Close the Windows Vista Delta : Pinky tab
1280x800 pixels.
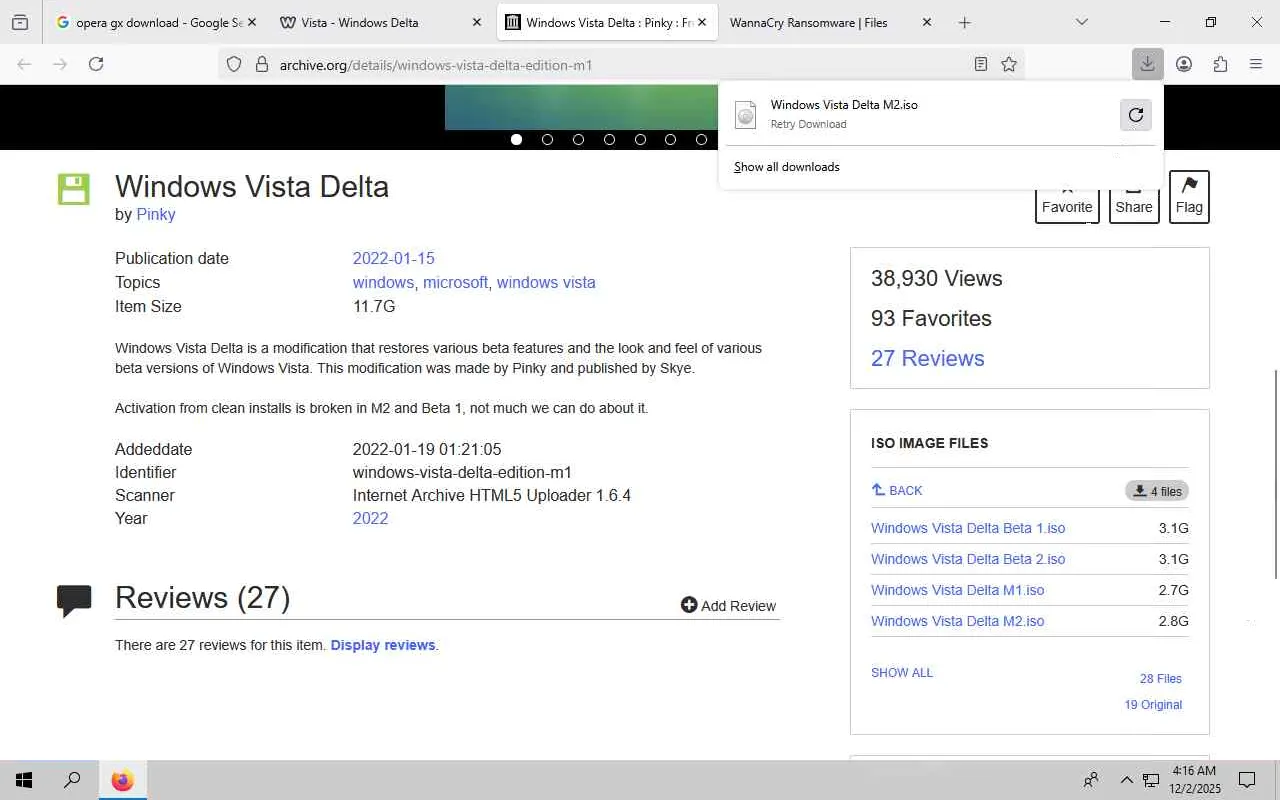point(702,22)
